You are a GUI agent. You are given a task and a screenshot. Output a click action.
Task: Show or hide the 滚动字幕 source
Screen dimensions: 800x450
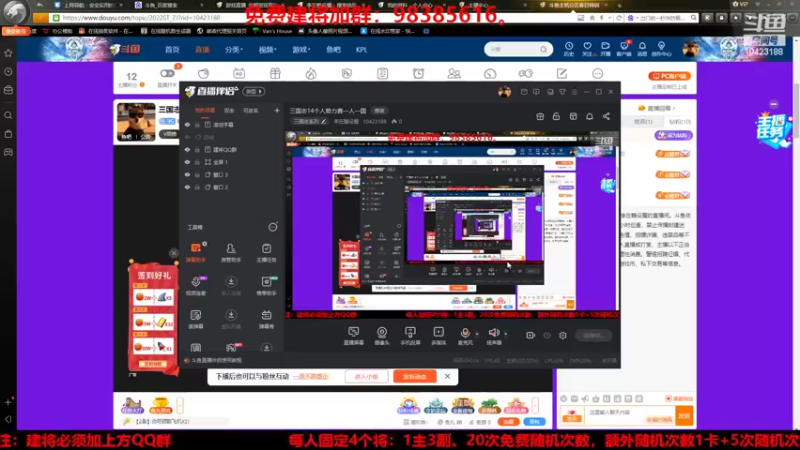tap(187, 124)
